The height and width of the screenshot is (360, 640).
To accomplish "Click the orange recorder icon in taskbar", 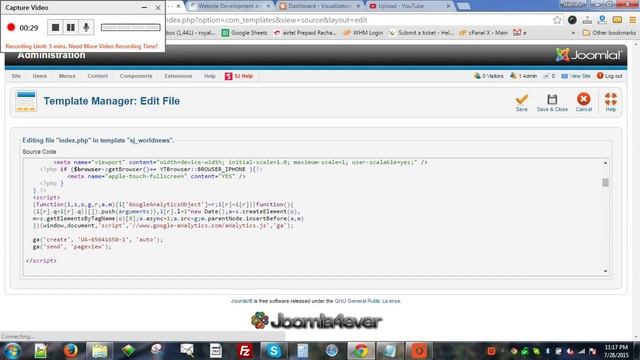I will 419,351.
